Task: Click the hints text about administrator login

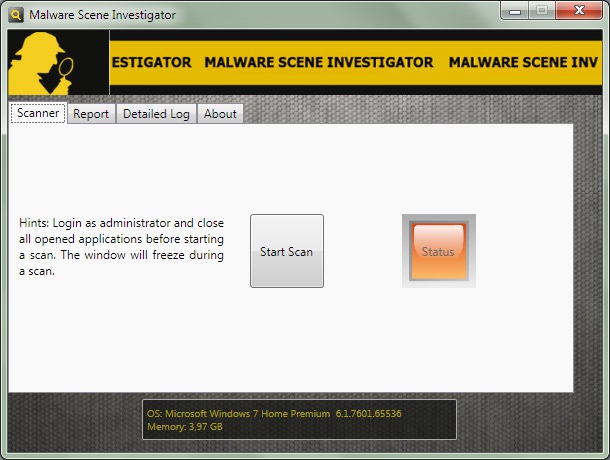Action: point(121,247)
